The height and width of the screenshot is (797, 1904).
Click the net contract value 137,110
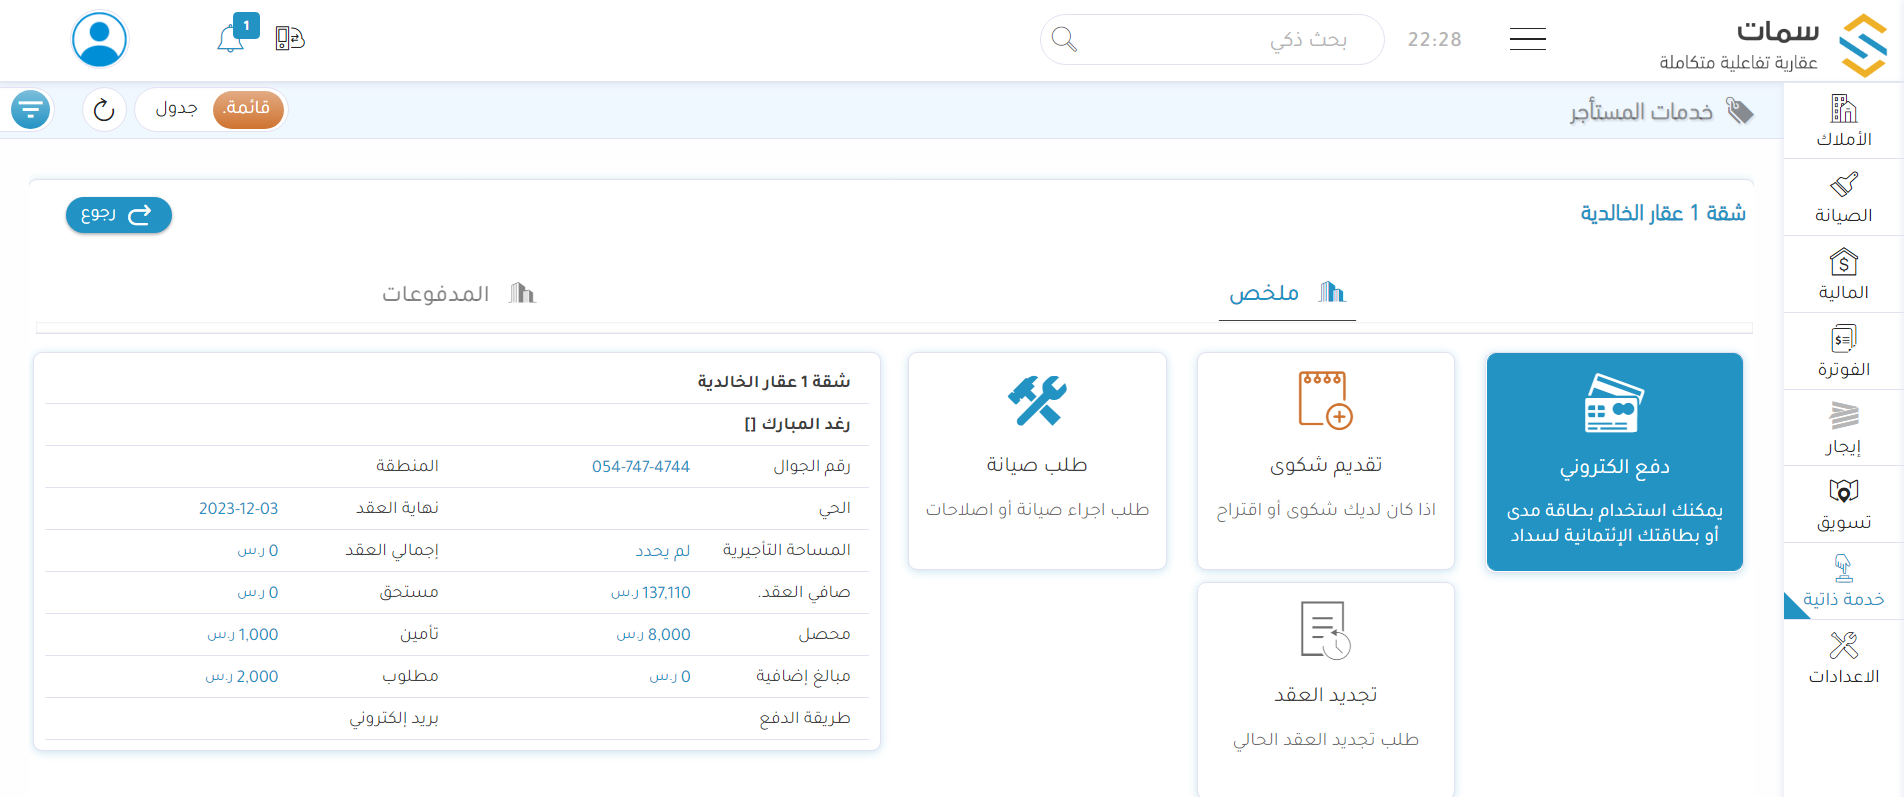[x=651, y=593]
